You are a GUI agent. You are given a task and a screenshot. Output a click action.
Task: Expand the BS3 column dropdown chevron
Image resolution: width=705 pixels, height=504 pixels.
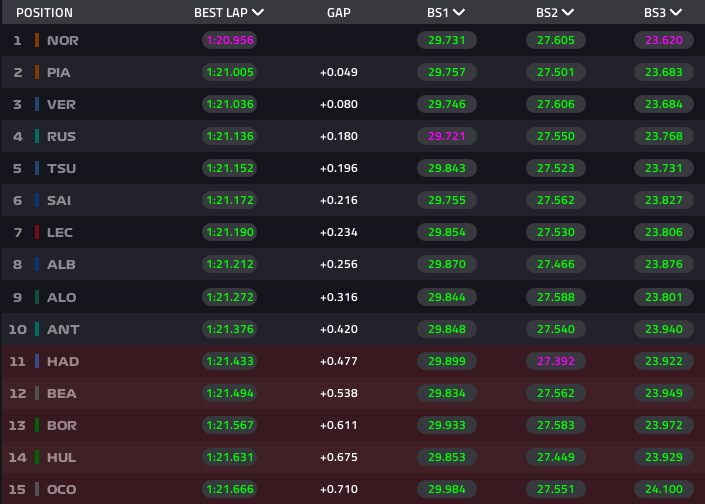676,13
